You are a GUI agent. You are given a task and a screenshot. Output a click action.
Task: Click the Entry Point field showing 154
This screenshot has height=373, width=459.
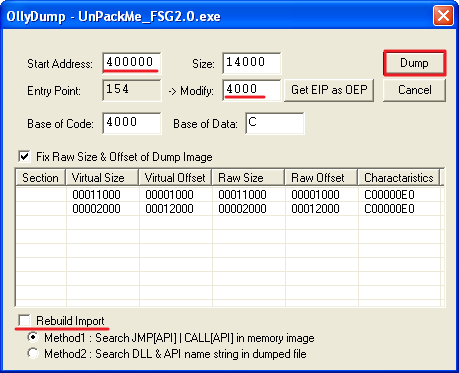132,90
